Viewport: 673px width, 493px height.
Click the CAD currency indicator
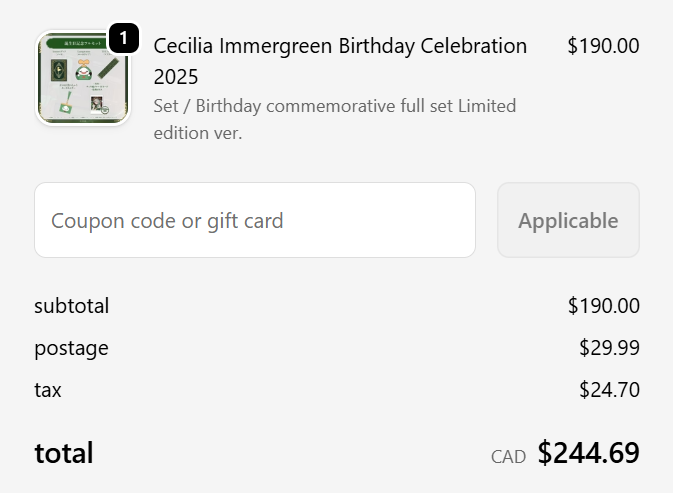[x=508, y=457]
